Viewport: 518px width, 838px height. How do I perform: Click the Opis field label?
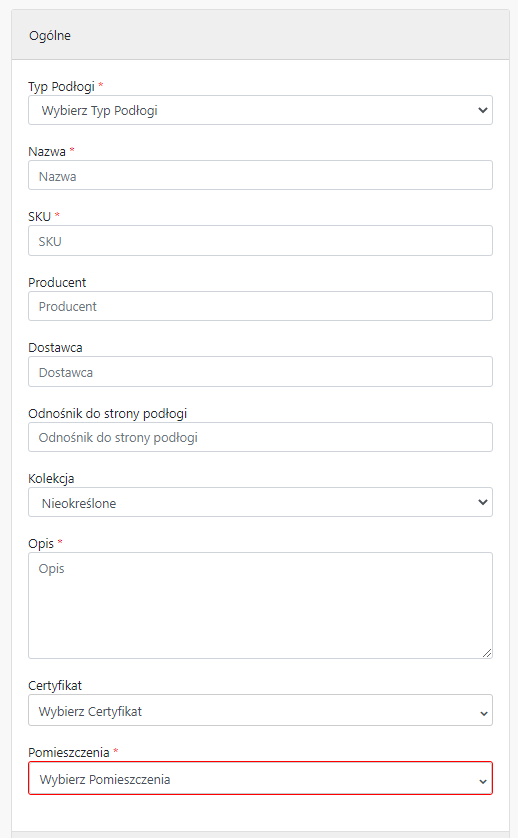pyautogui.click(x=41, y=544)
